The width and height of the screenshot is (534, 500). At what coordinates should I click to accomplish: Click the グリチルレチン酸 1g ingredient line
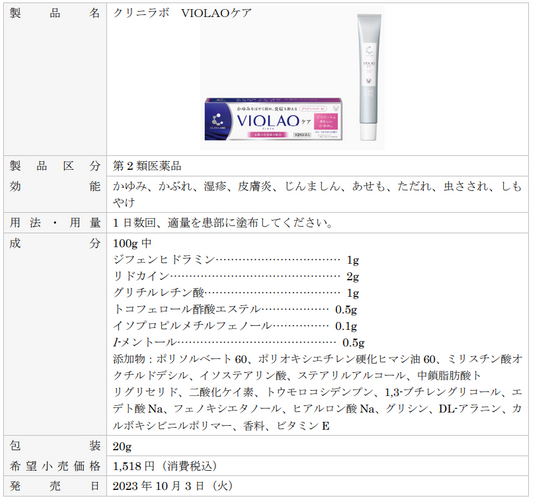pyautogui.click(x=236, y=293)
